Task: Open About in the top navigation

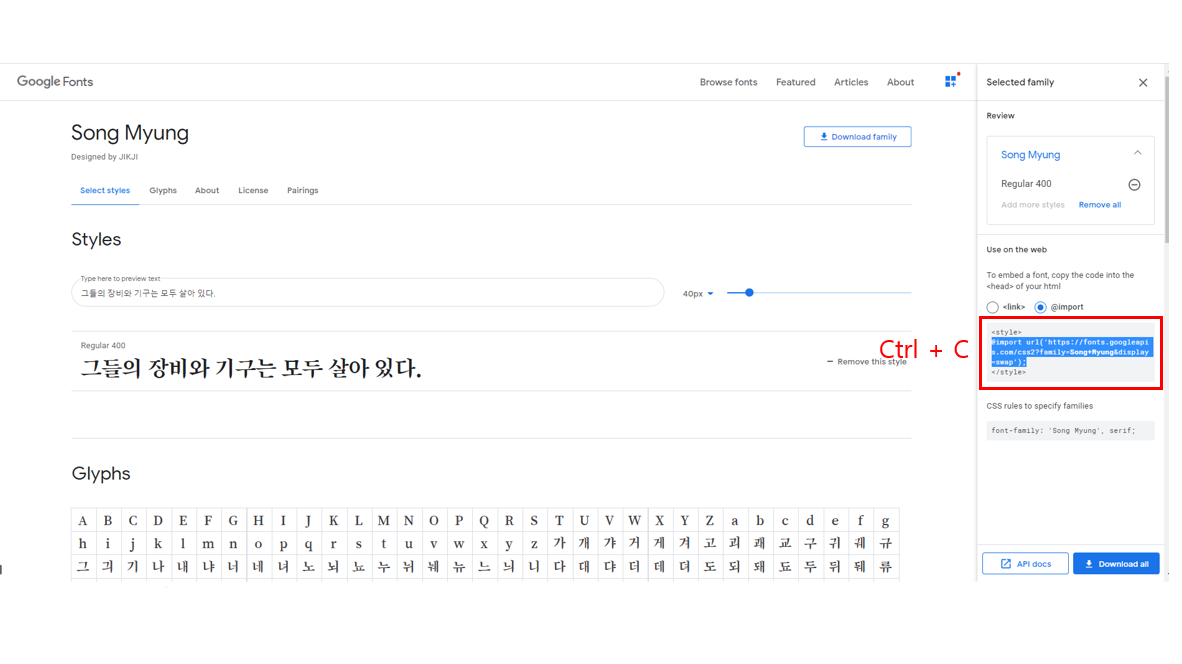Action: (x=900, y=82)
